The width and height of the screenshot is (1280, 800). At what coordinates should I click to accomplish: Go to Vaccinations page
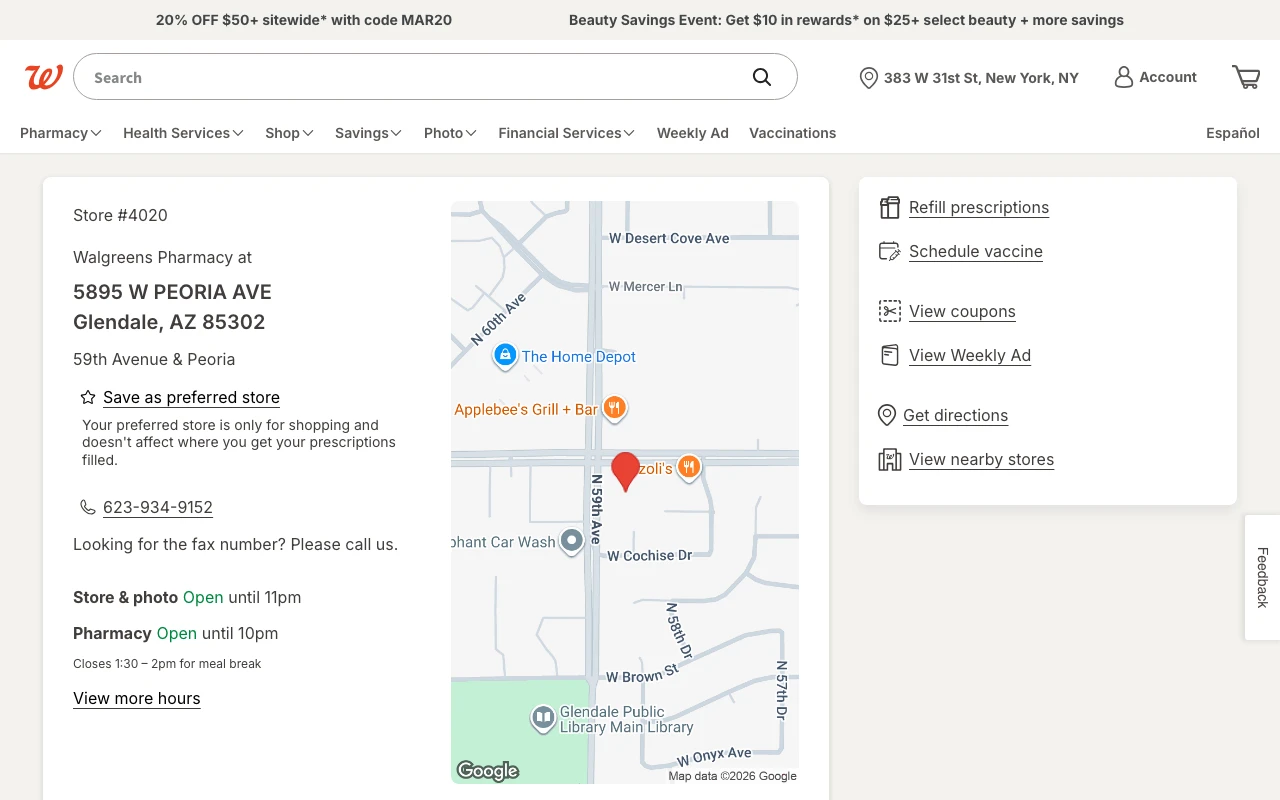(792, 133)
